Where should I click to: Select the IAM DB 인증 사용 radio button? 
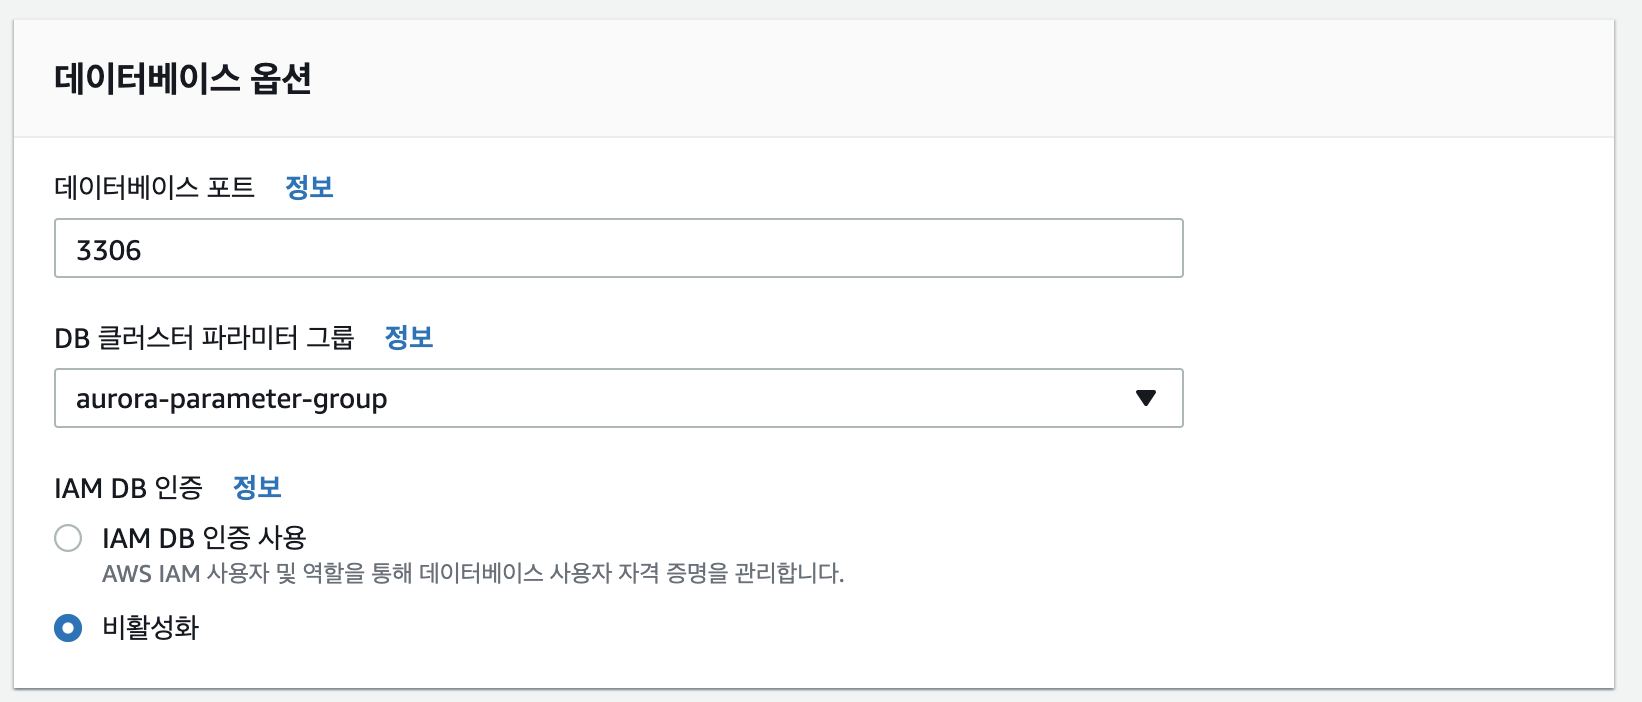[x=68, y=538]
